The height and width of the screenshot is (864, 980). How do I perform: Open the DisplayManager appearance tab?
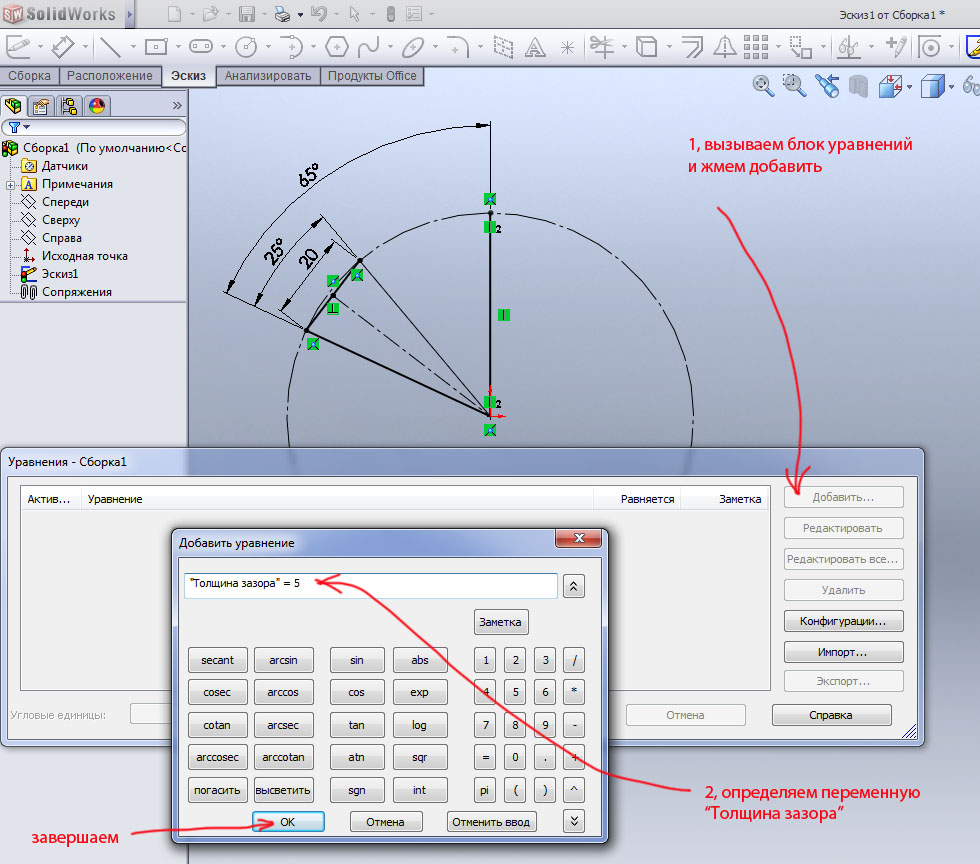pyautogui.click(x=97, y=105)
